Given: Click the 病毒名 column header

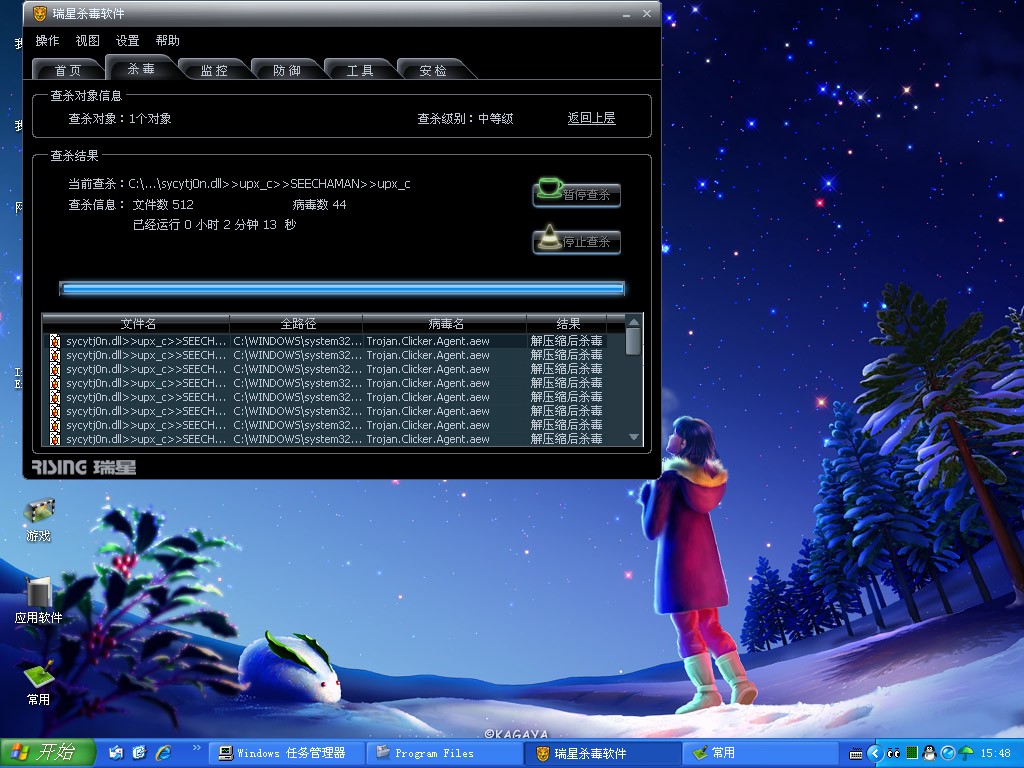Looking at the screenshot, I should [x=445, y=324].
